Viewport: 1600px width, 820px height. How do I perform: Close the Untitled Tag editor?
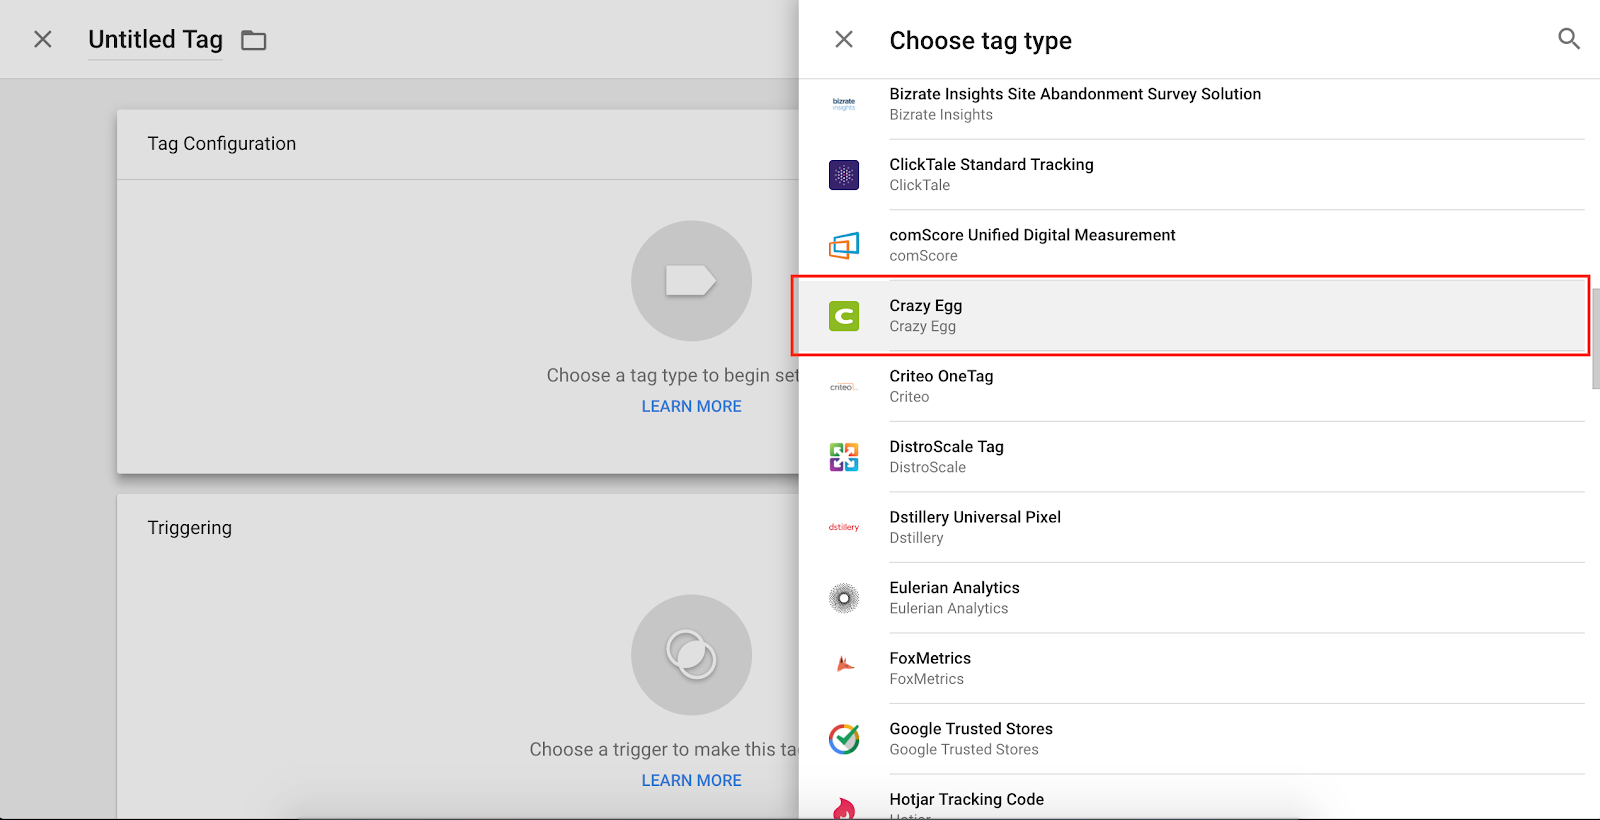(43, 39)
